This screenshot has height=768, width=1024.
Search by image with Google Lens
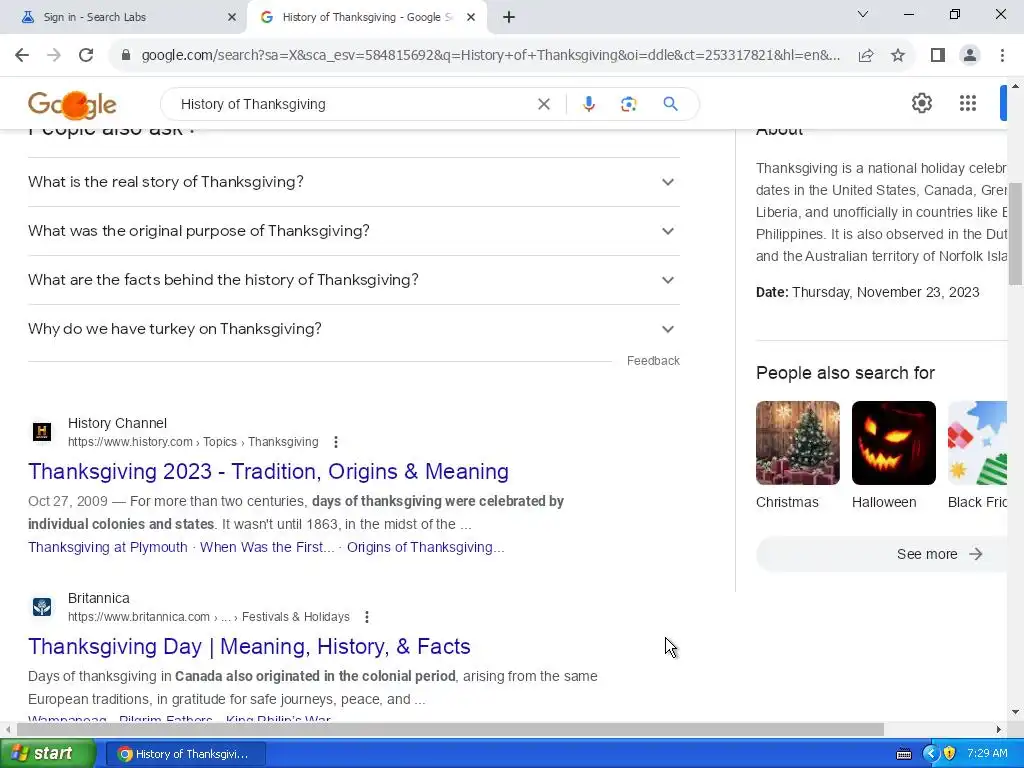628,104
